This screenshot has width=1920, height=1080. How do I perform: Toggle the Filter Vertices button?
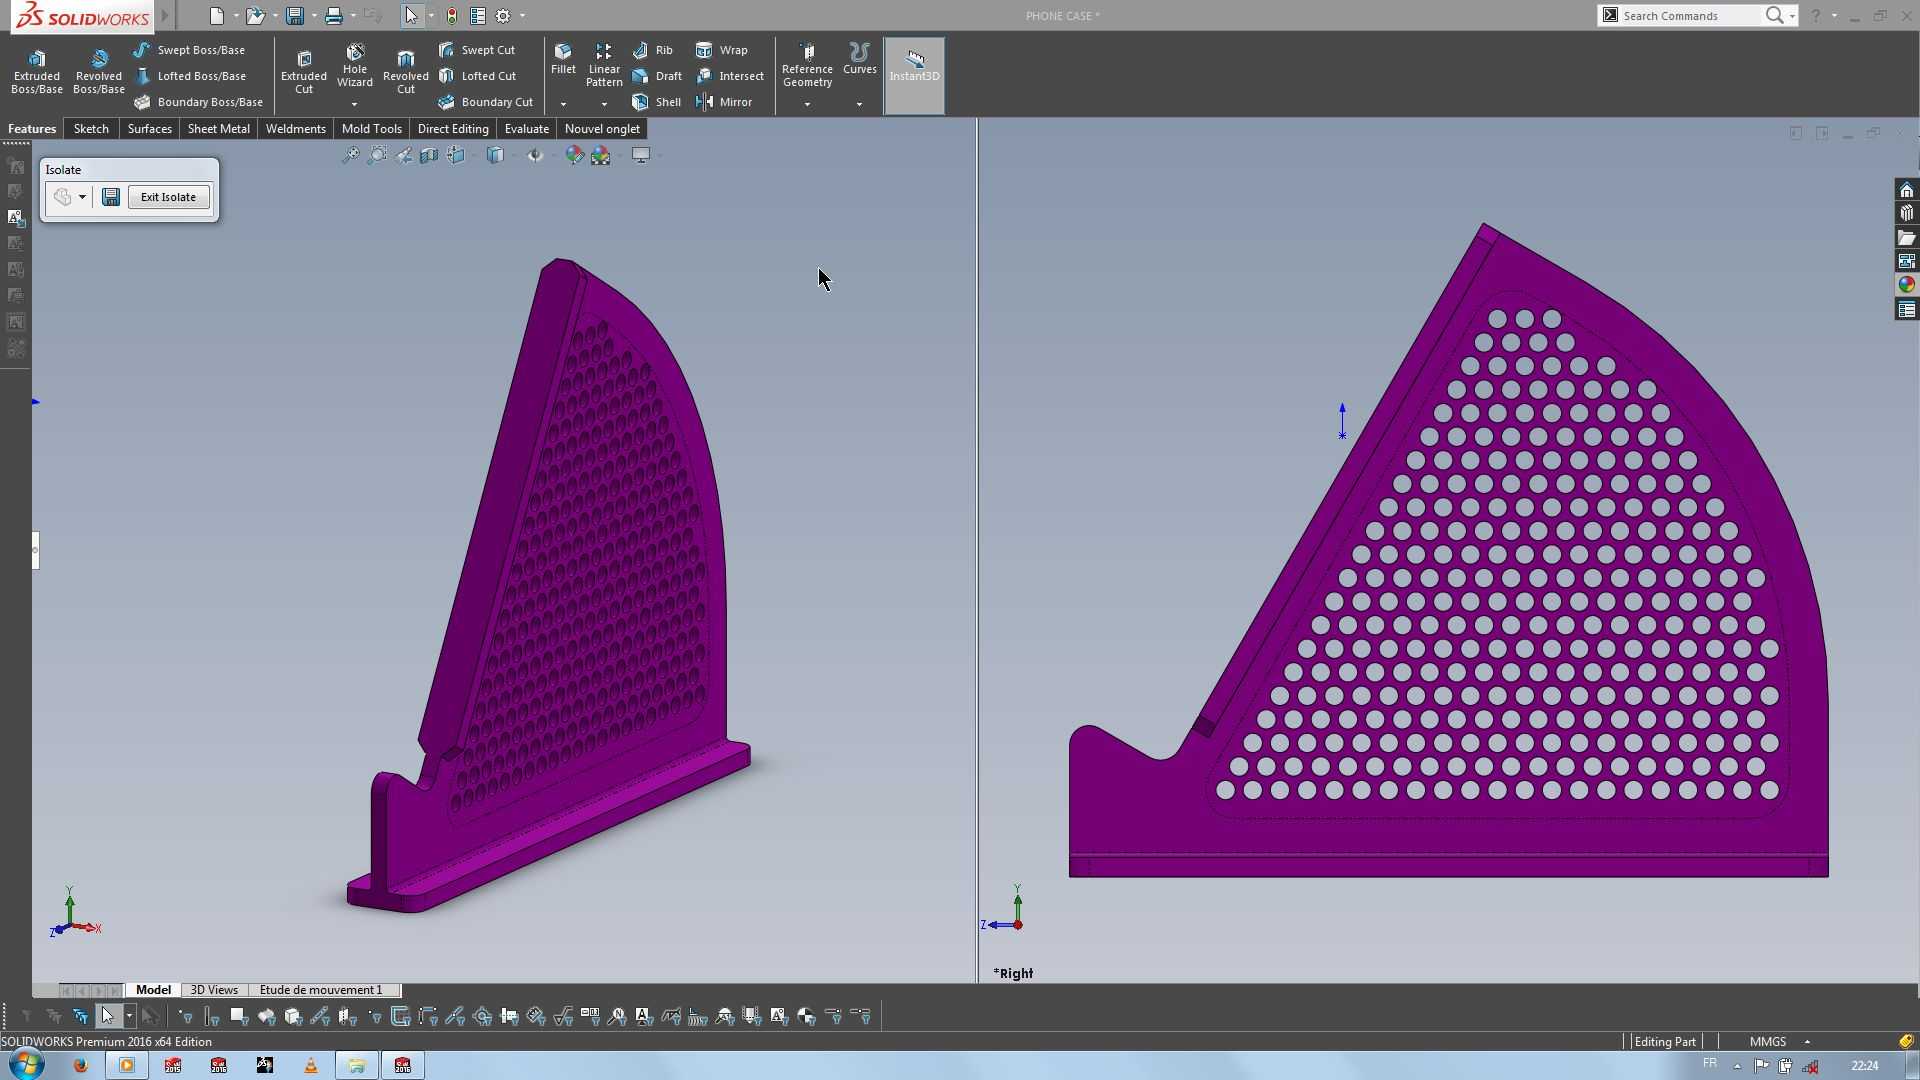tap(185, 1017)
